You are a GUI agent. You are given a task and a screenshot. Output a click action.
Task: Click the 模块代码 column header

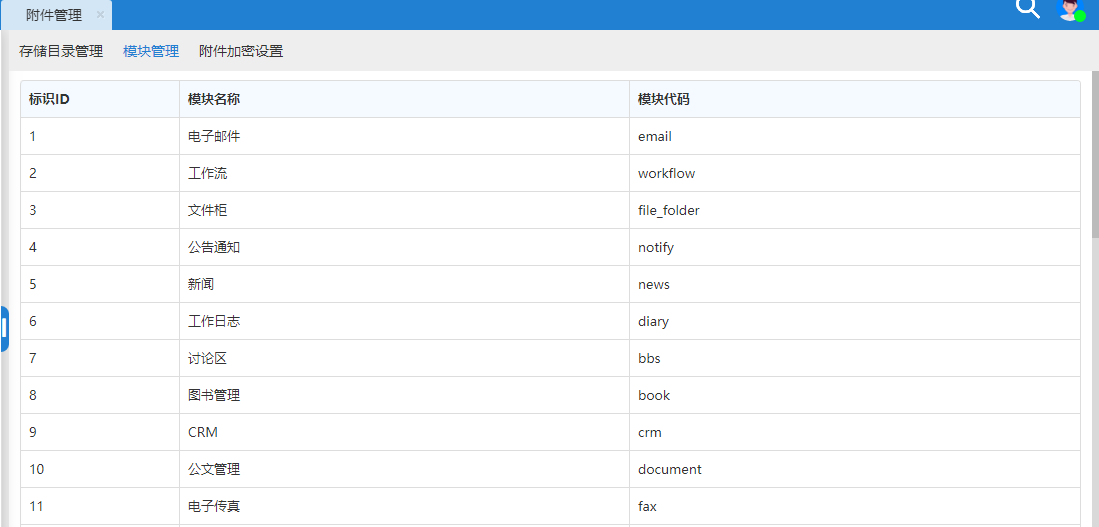click(855, 100)
